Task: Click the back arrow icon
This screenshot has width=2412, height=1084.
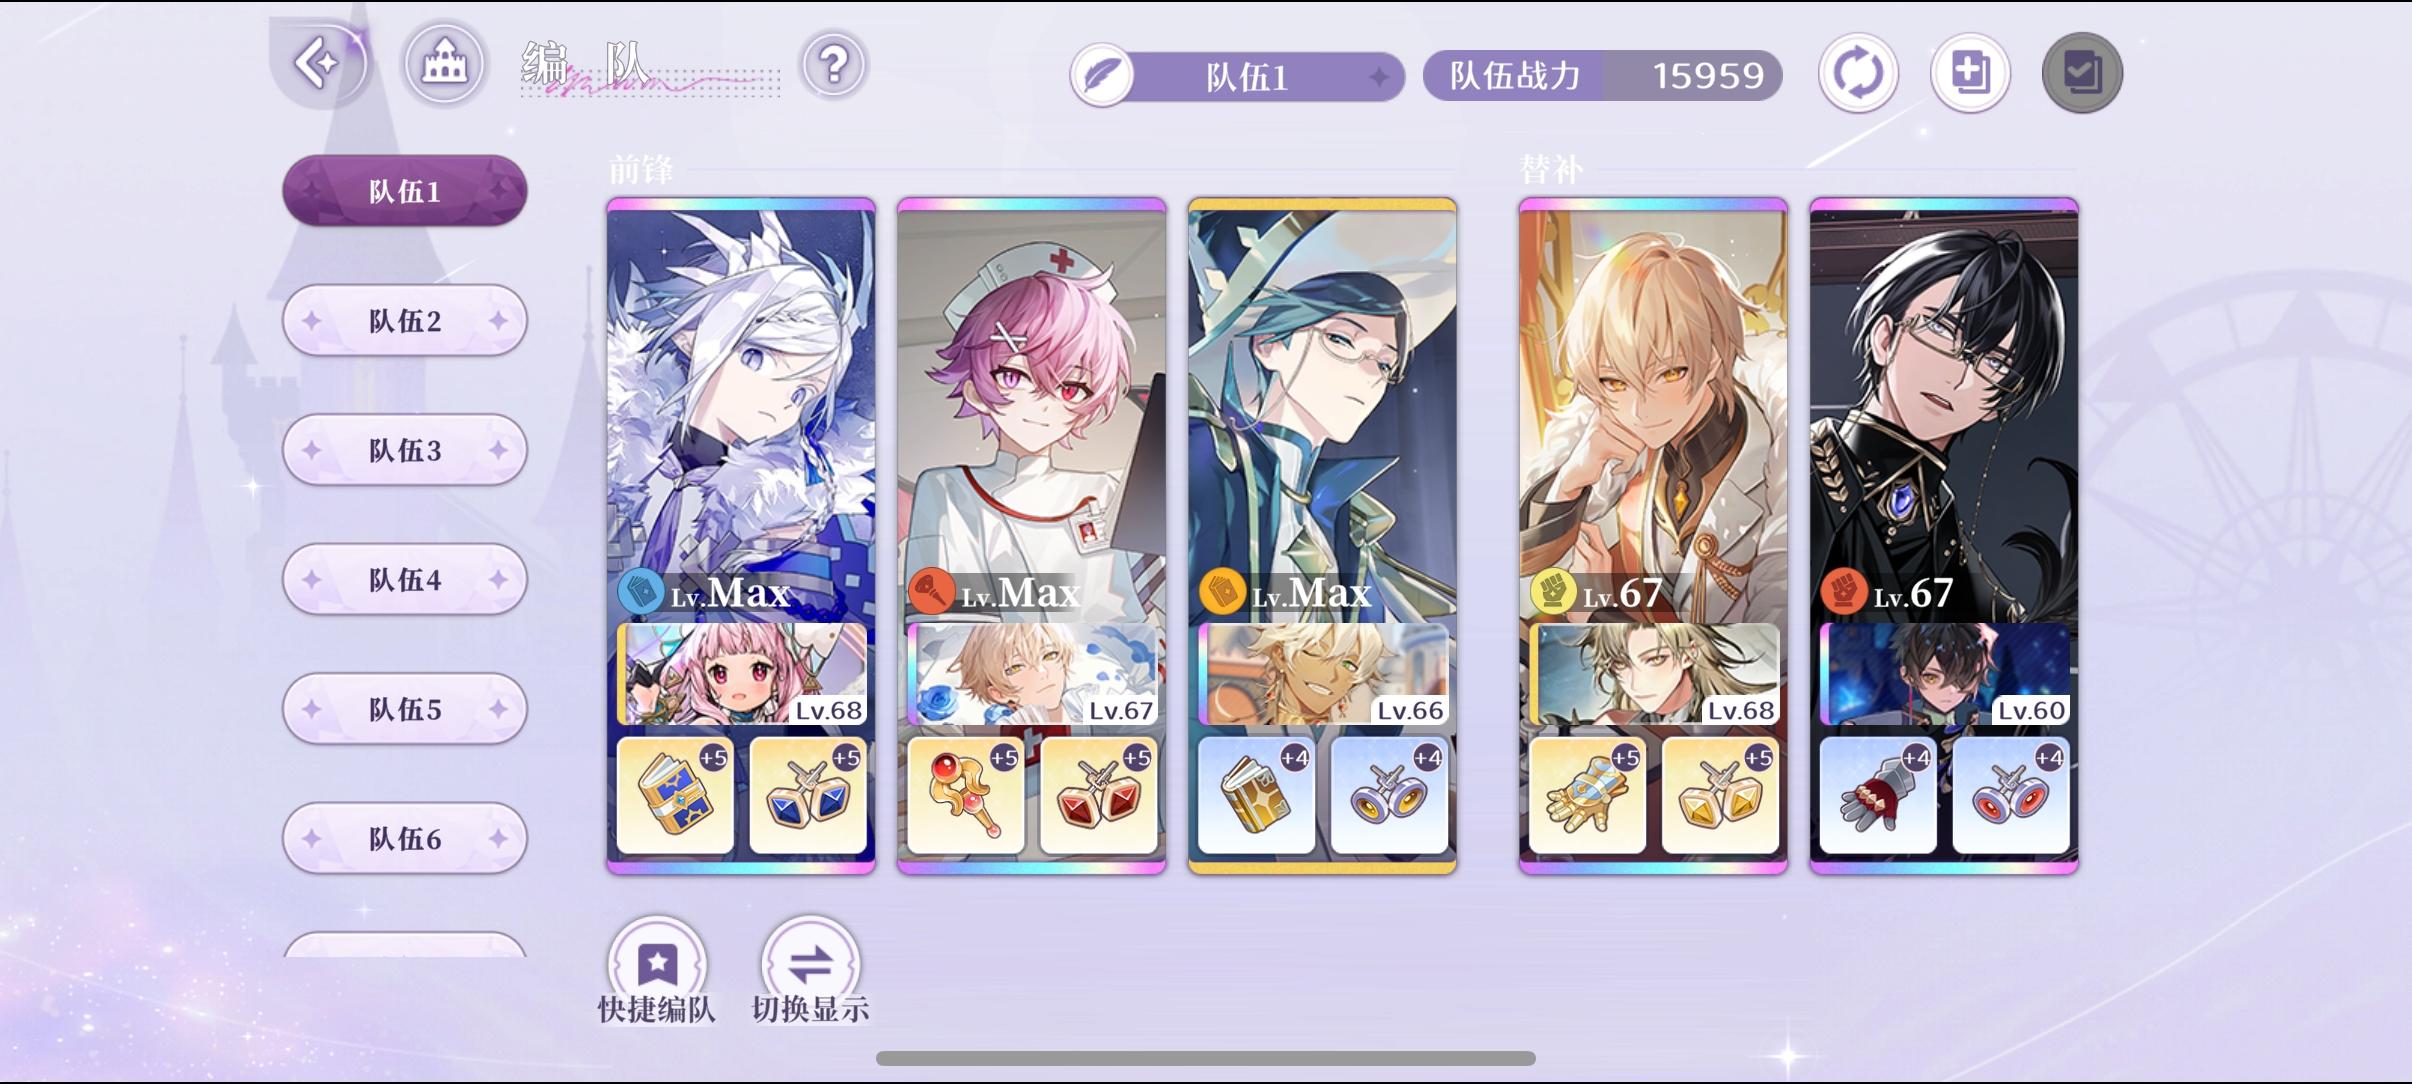Action: point(318,64)
